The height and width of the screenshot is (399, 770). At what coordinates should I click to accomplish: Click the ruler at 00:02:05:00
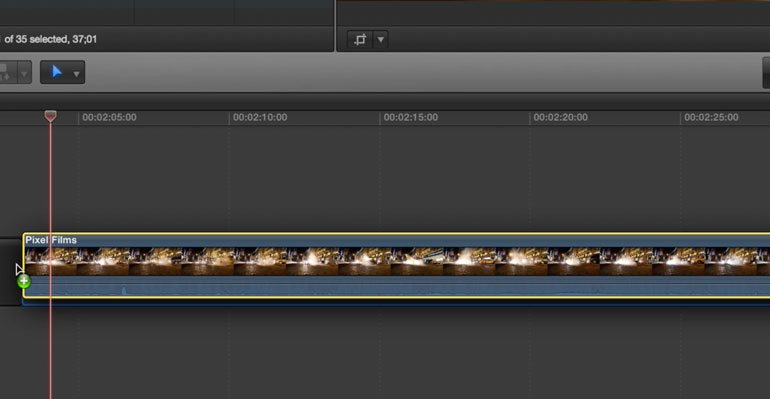click(109, 117)
